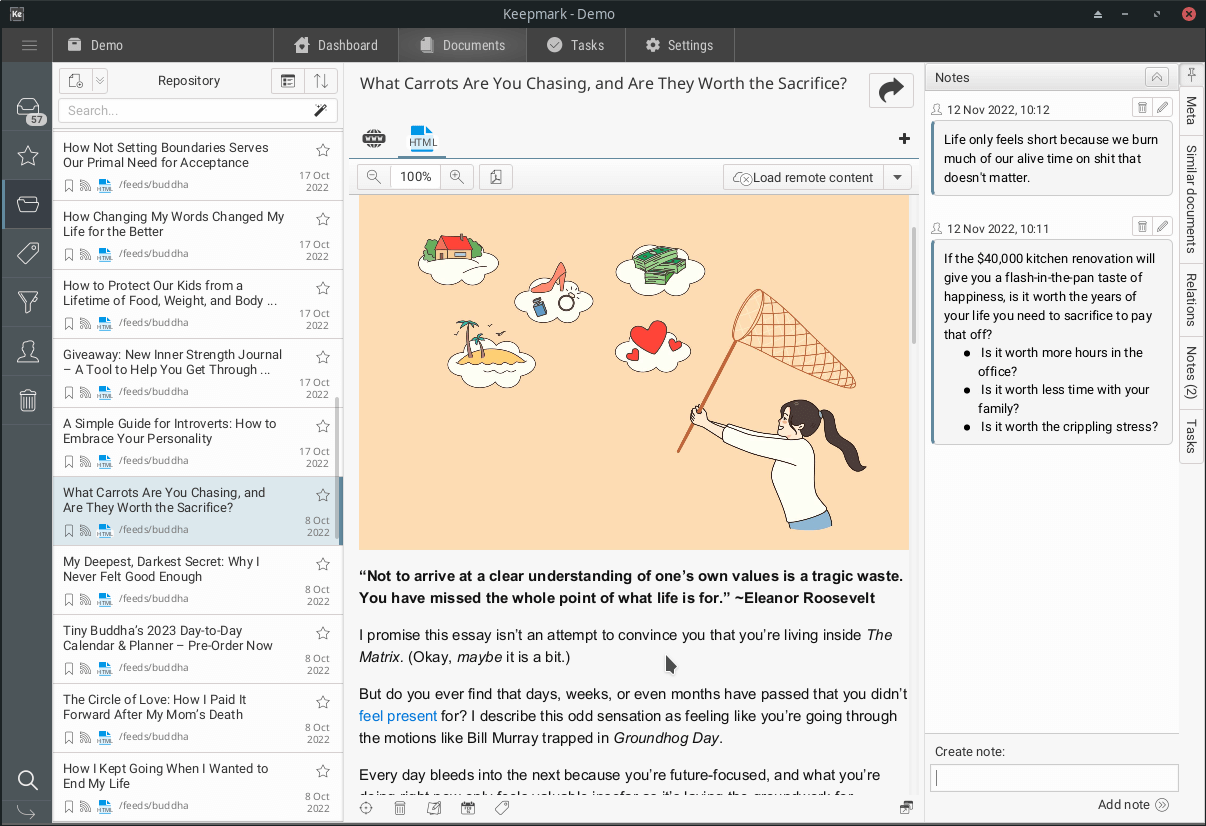Click the Create note text field

tap(1054, 778)
